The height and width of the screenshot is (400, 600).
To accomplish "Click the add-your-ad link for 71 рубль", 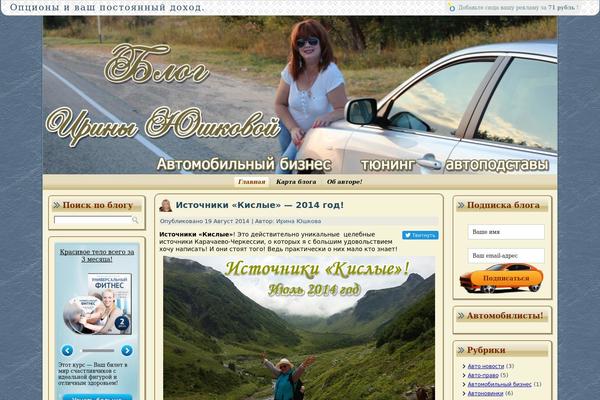I will (518, 7).
